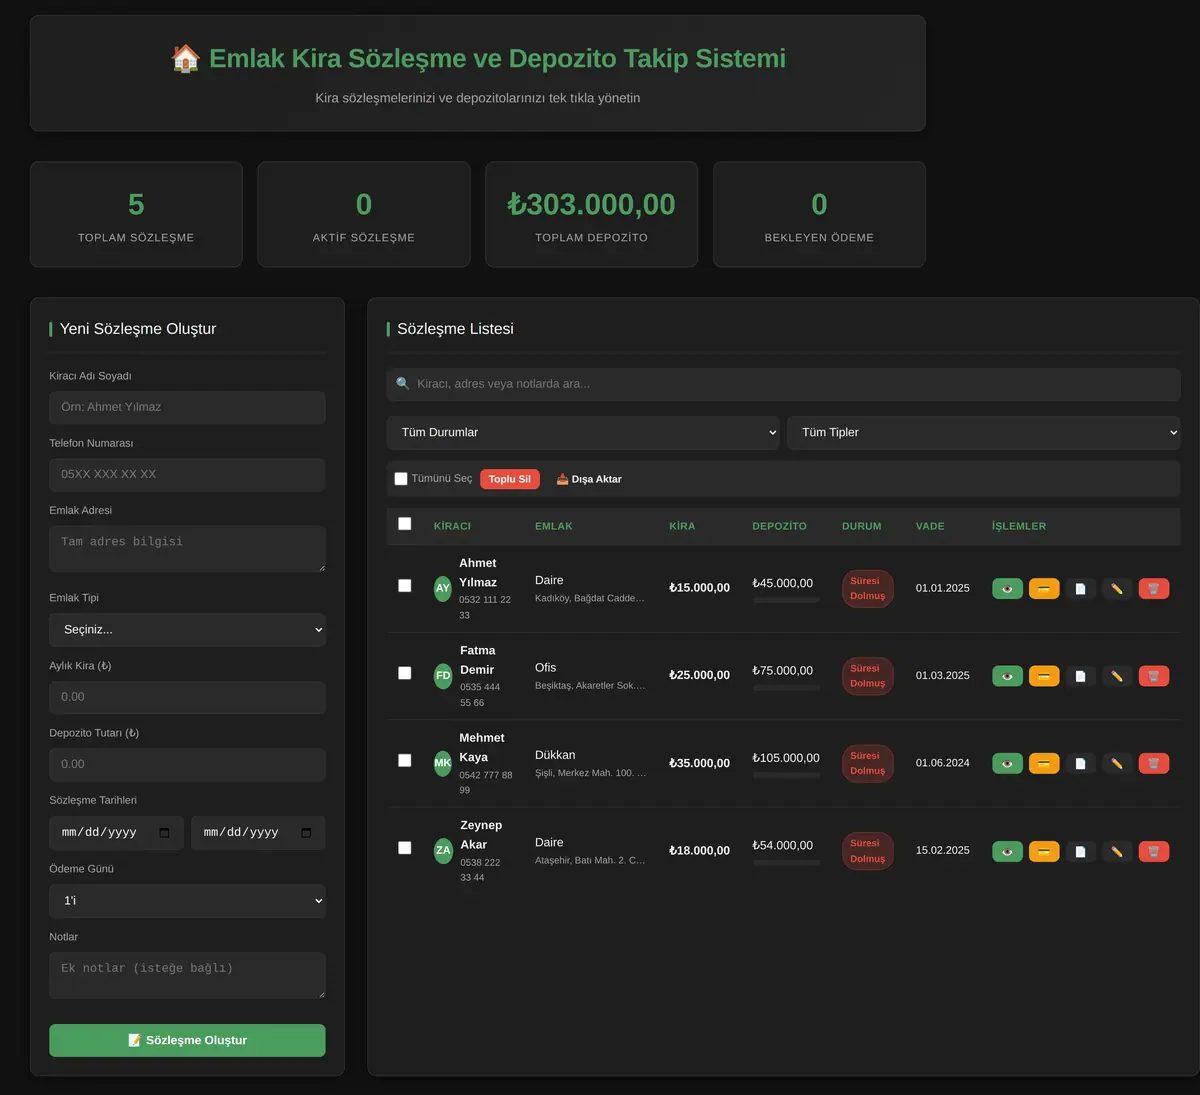
Task: Open the Emlak Tipi Seçiniz dropdown
Action: (x=187, y=630)
